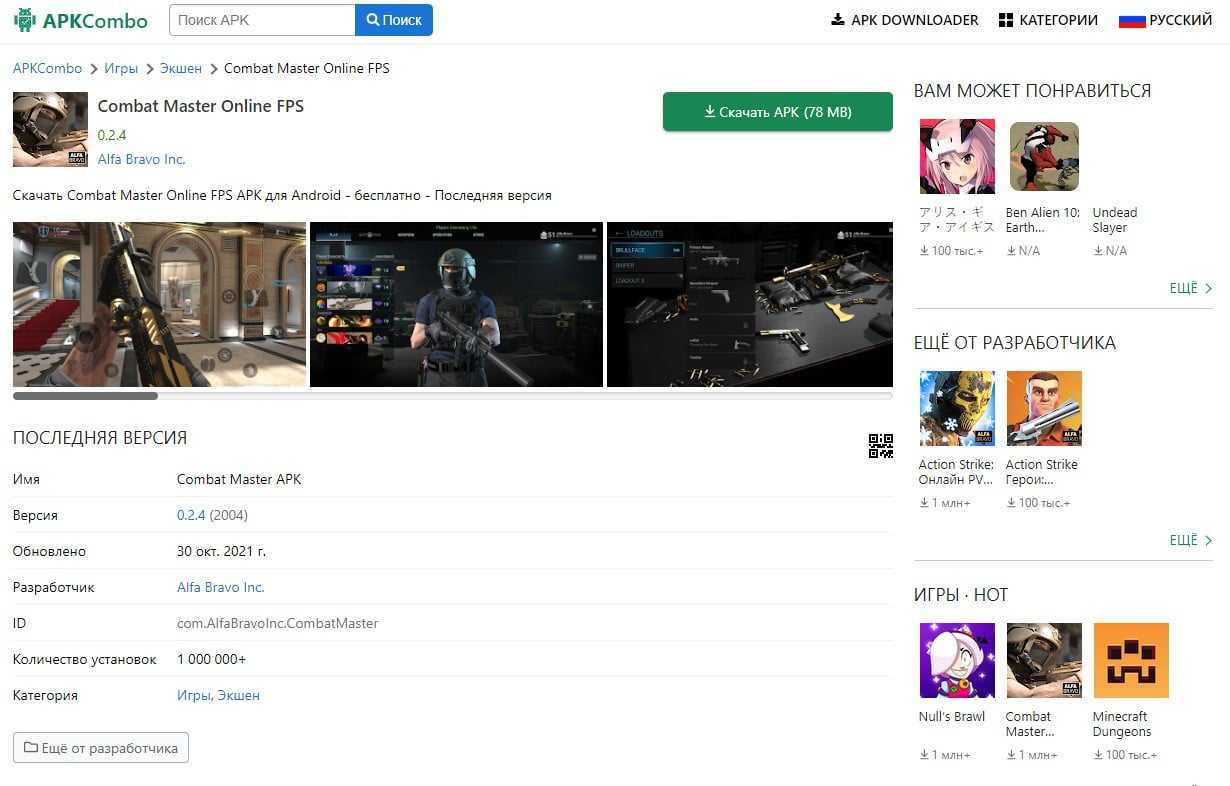Click the APKCombo Android logo
Image resolution: width=1230 pixels, height=786 pixels.
click(x=24, y=20)
